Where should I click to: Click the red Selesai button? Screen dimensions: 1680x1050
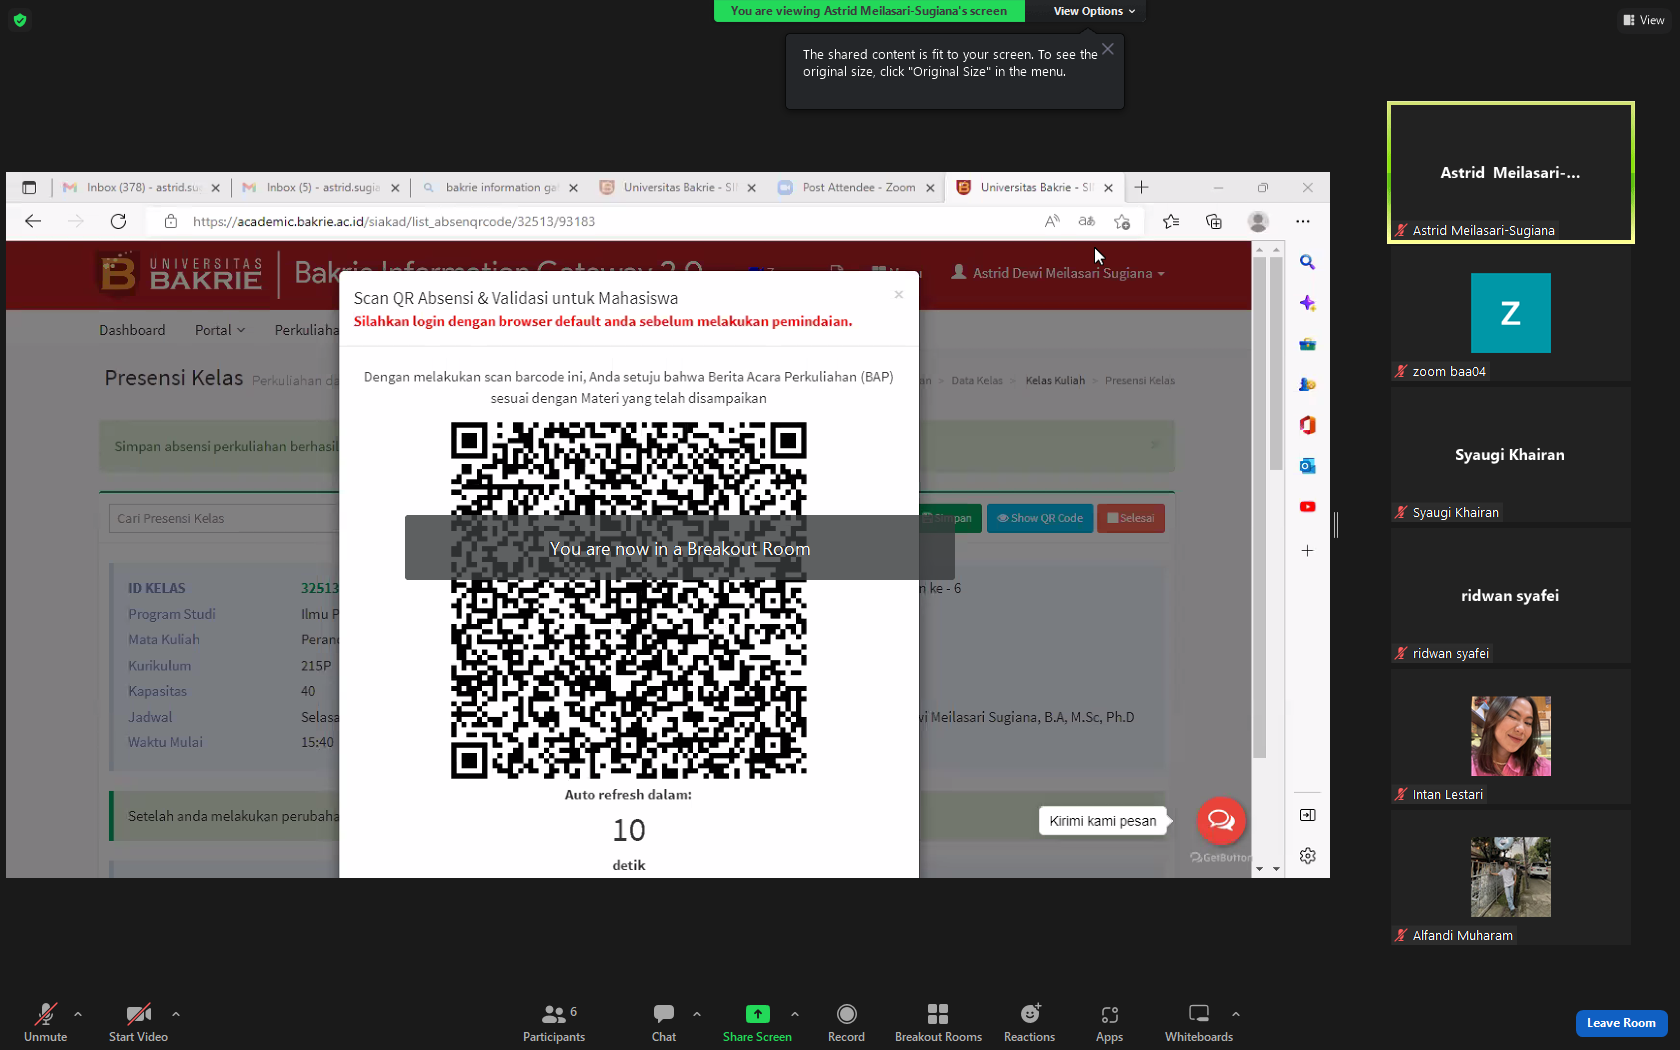(1131, 518)
